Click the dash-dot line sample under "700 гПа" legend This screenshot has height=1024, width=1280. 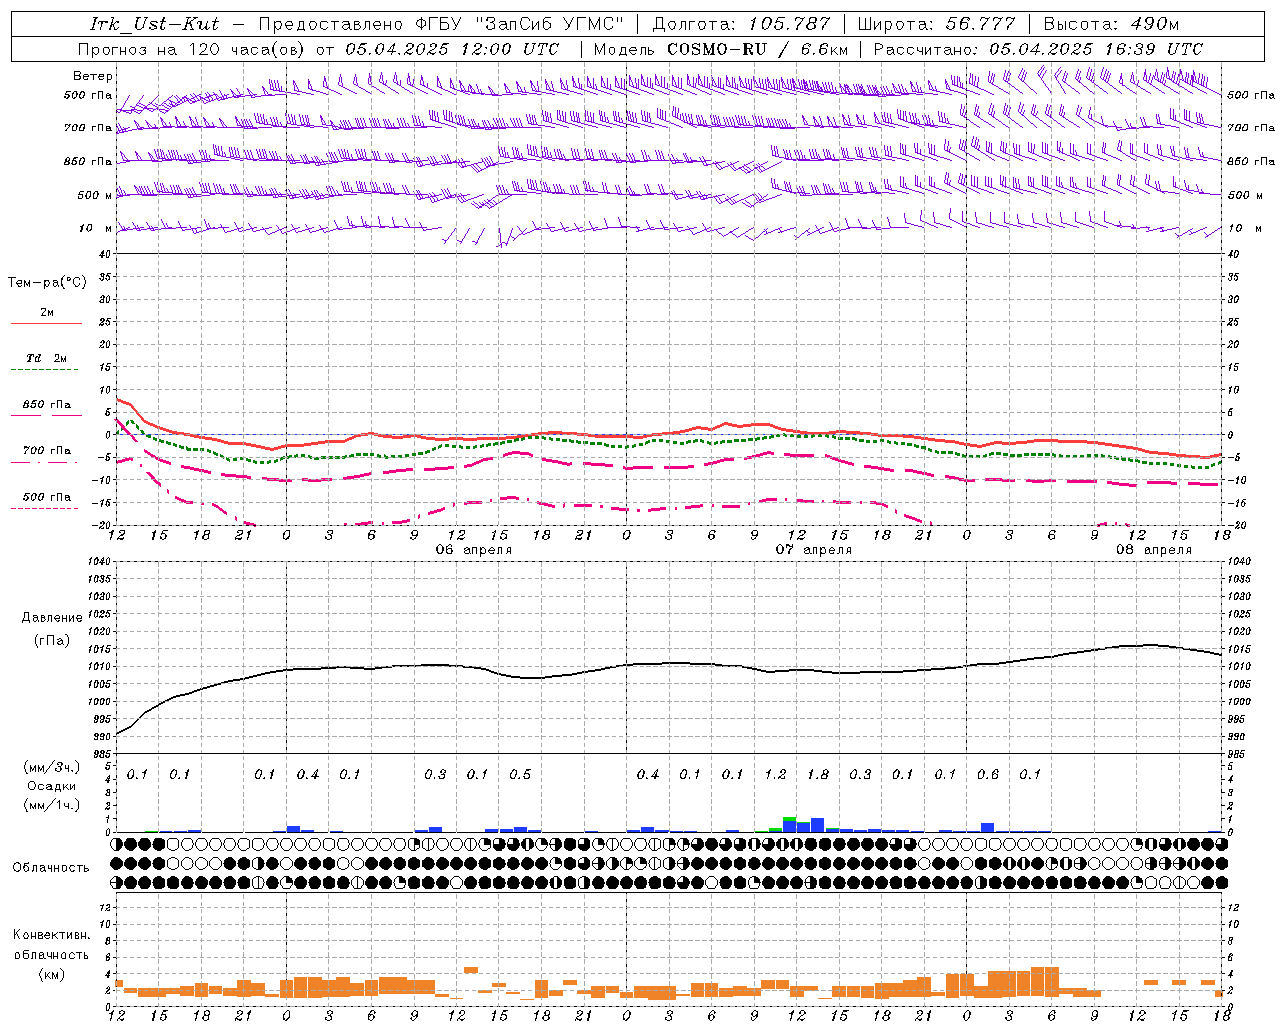point(44,462)
